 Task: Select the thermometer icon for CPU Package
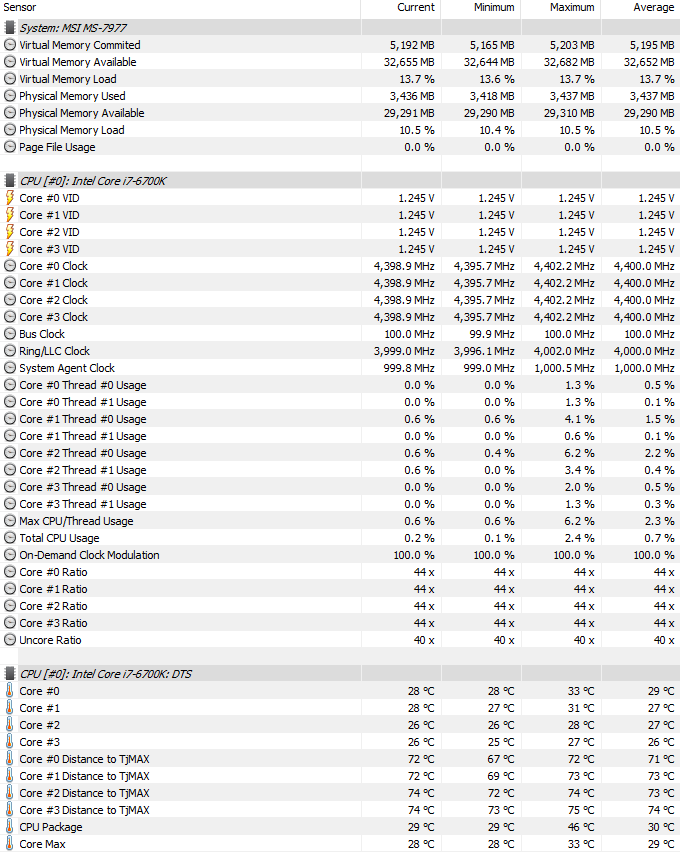click(x=9, y=826)
